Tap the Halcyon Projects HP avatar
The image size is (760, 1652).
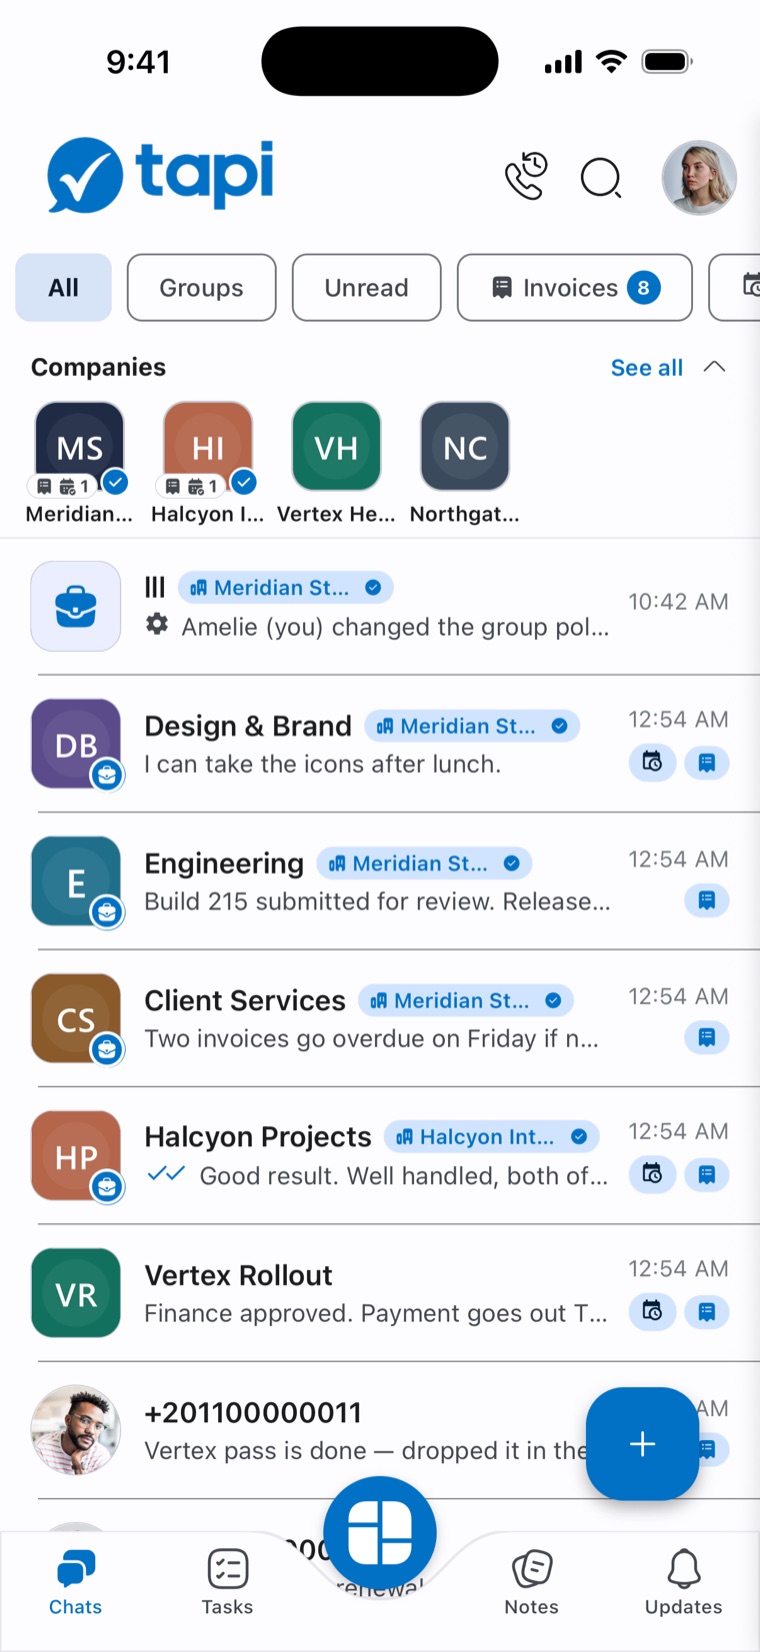(76, 1155)
